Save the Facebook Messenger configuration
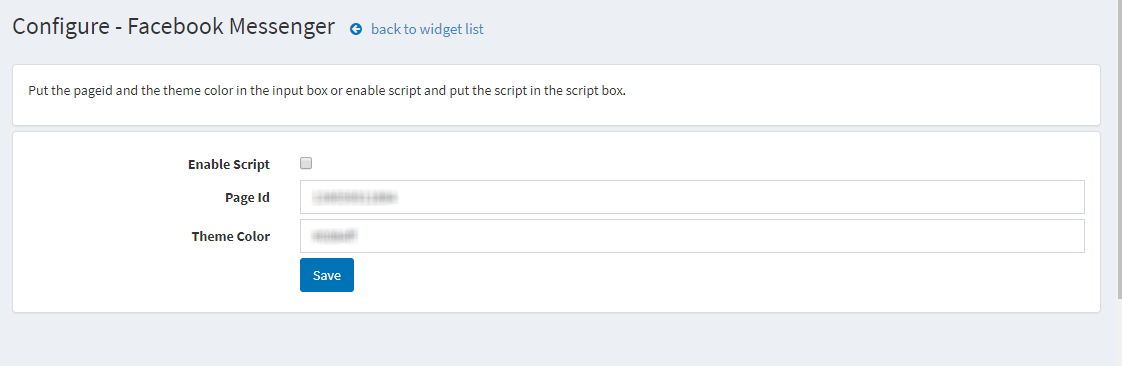 click(326, 275)
